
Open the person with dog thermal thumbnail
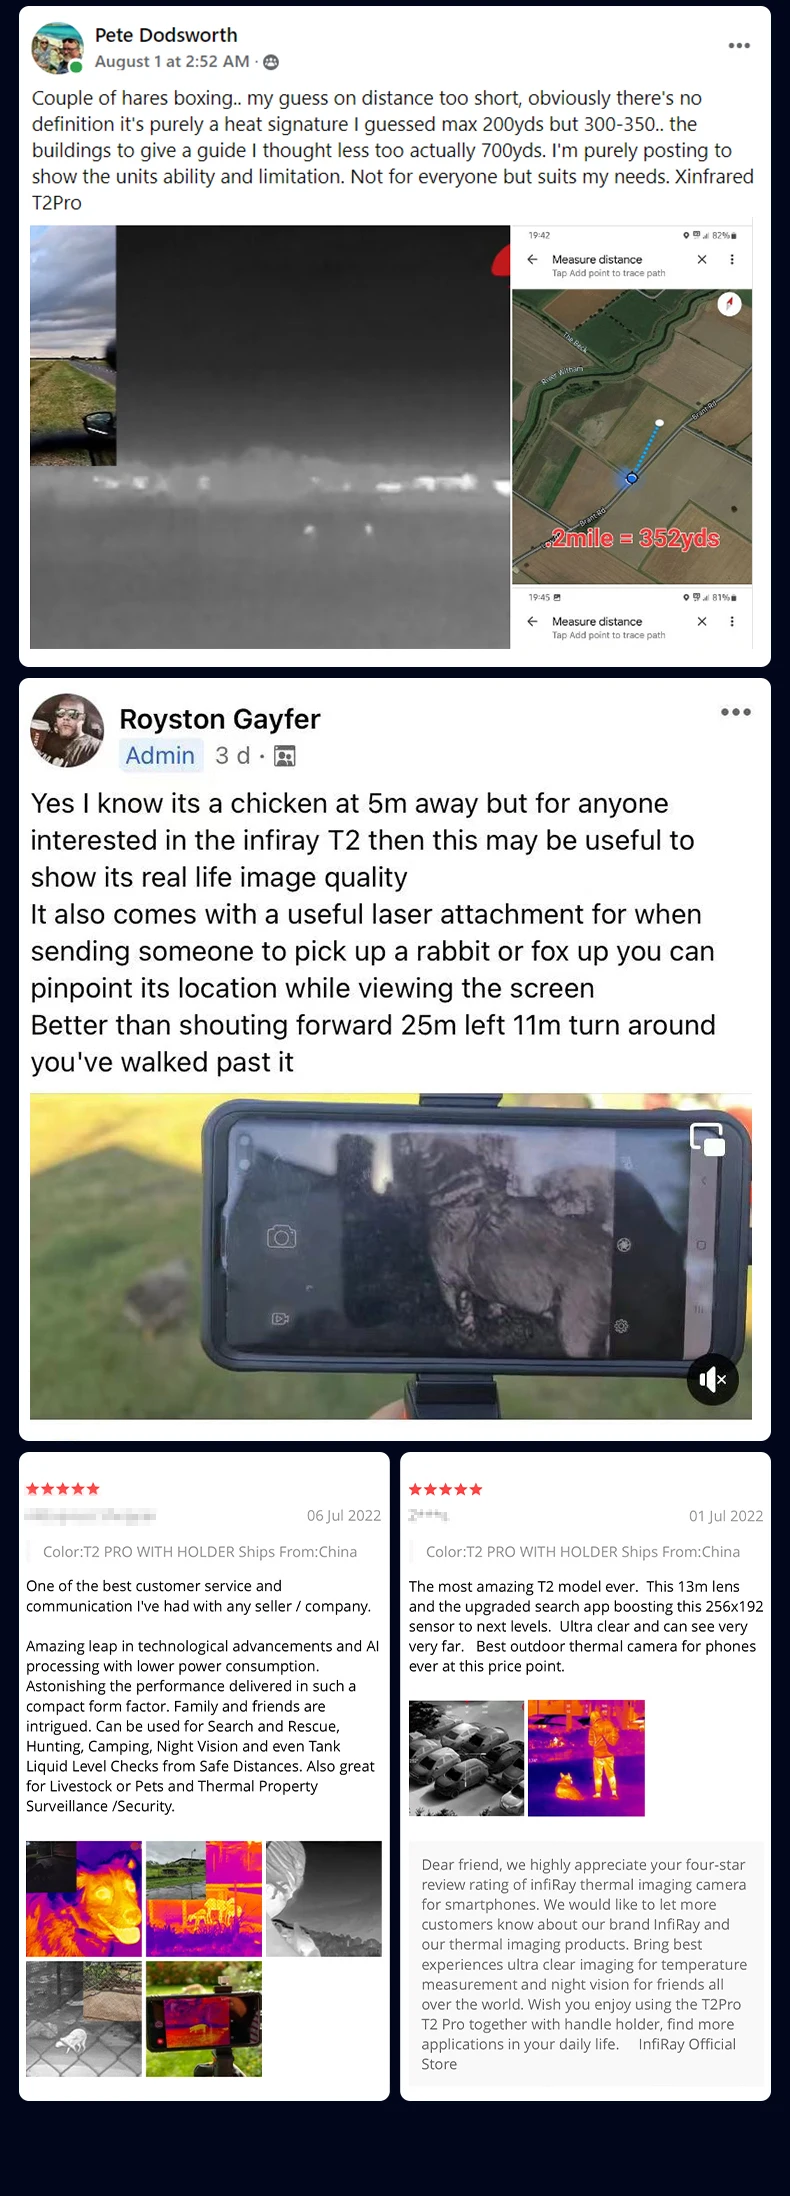pos(586,1758)
